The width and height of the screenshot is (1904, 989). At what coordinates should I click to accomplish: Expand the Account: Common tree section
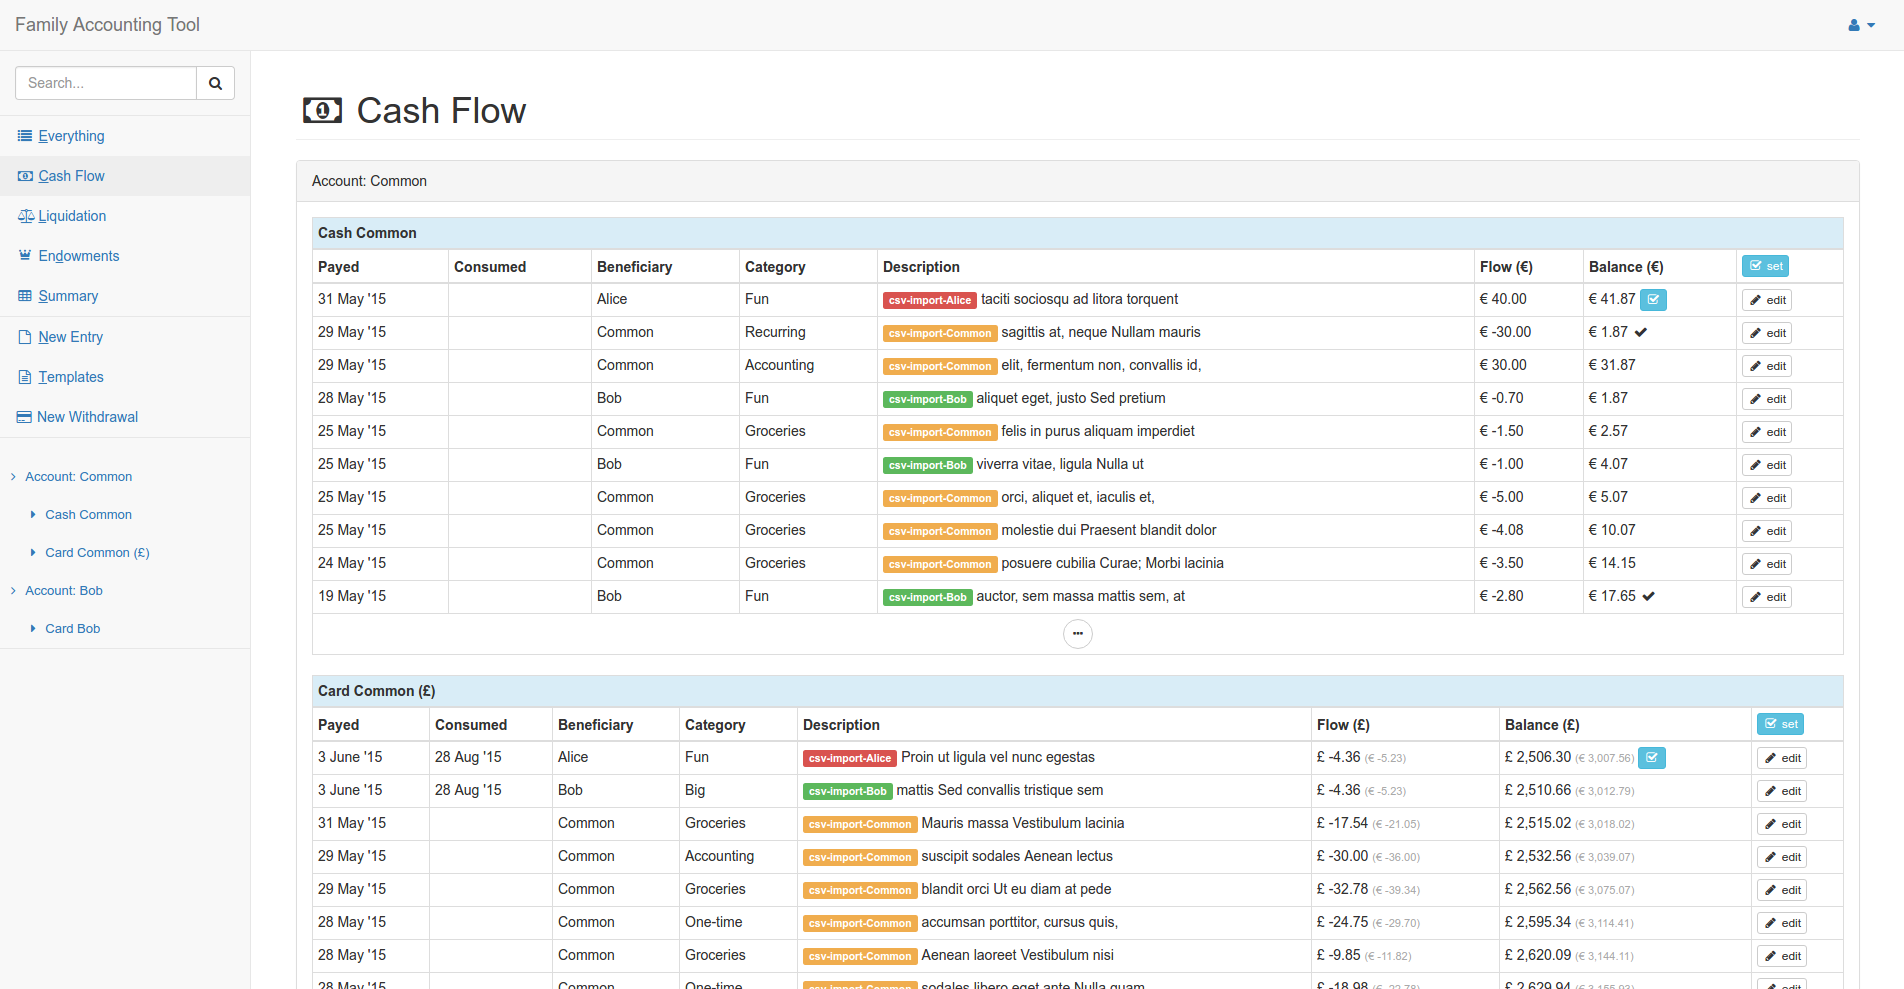coord(13,477)
